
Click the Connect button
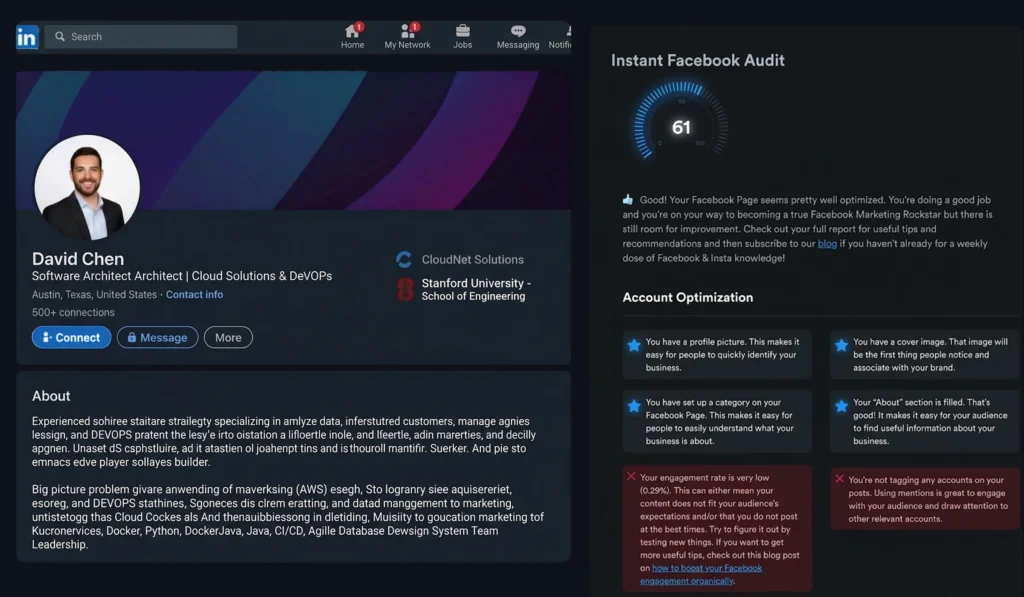pos(71,338)
